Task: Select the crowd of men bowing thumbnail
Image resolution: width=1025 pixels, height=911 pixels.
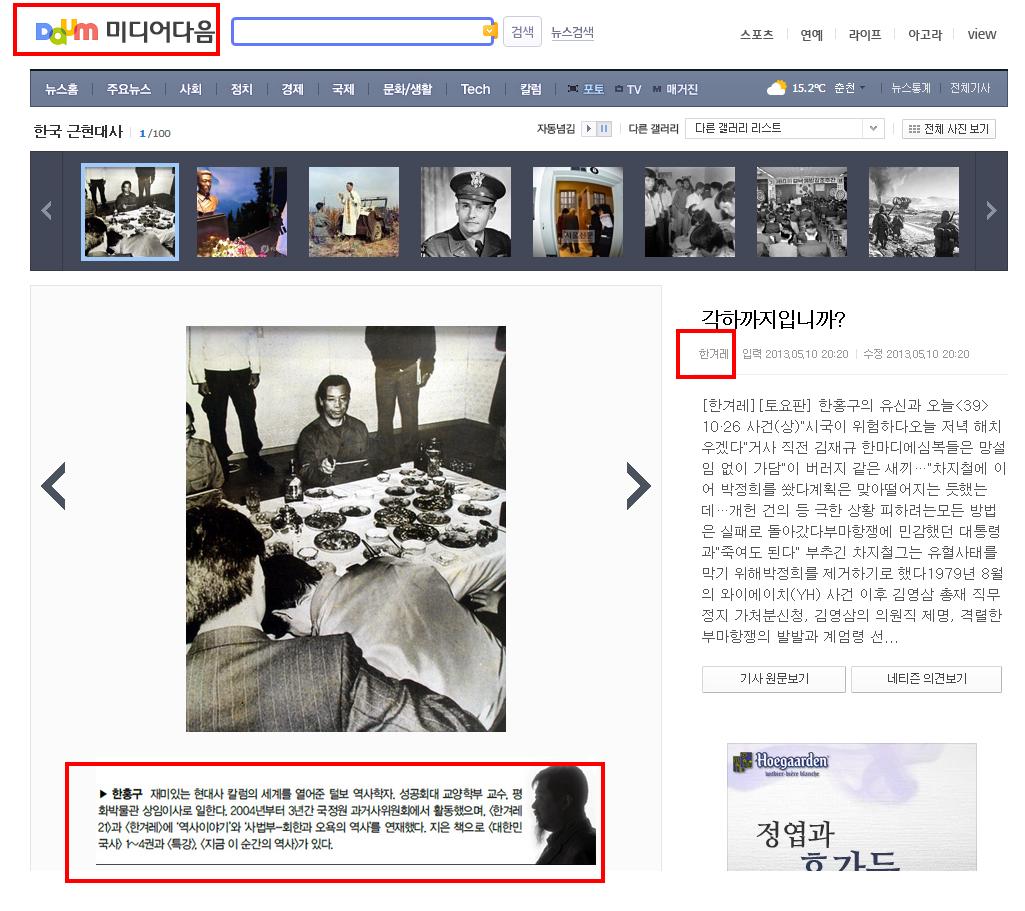Action: point(690,212)
